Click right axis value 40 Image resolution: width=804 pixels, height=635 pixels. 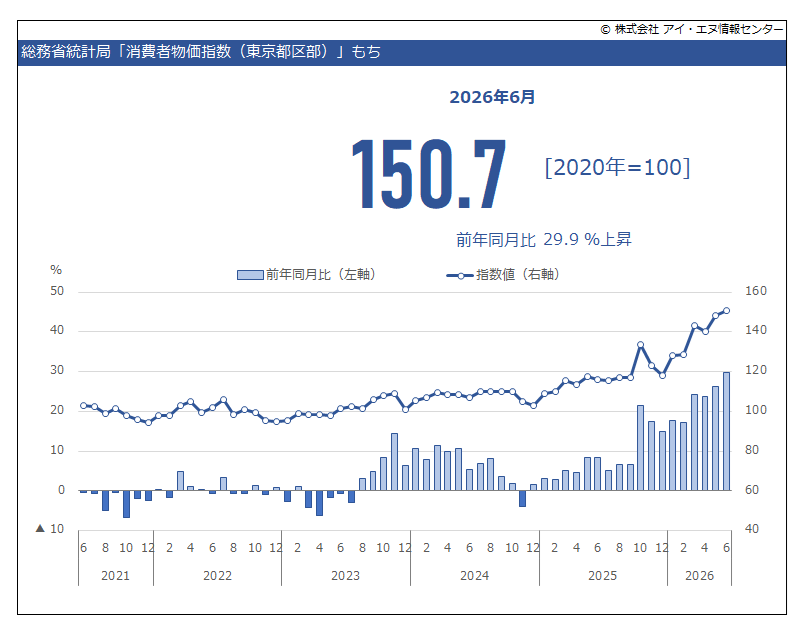coord(752,528)
